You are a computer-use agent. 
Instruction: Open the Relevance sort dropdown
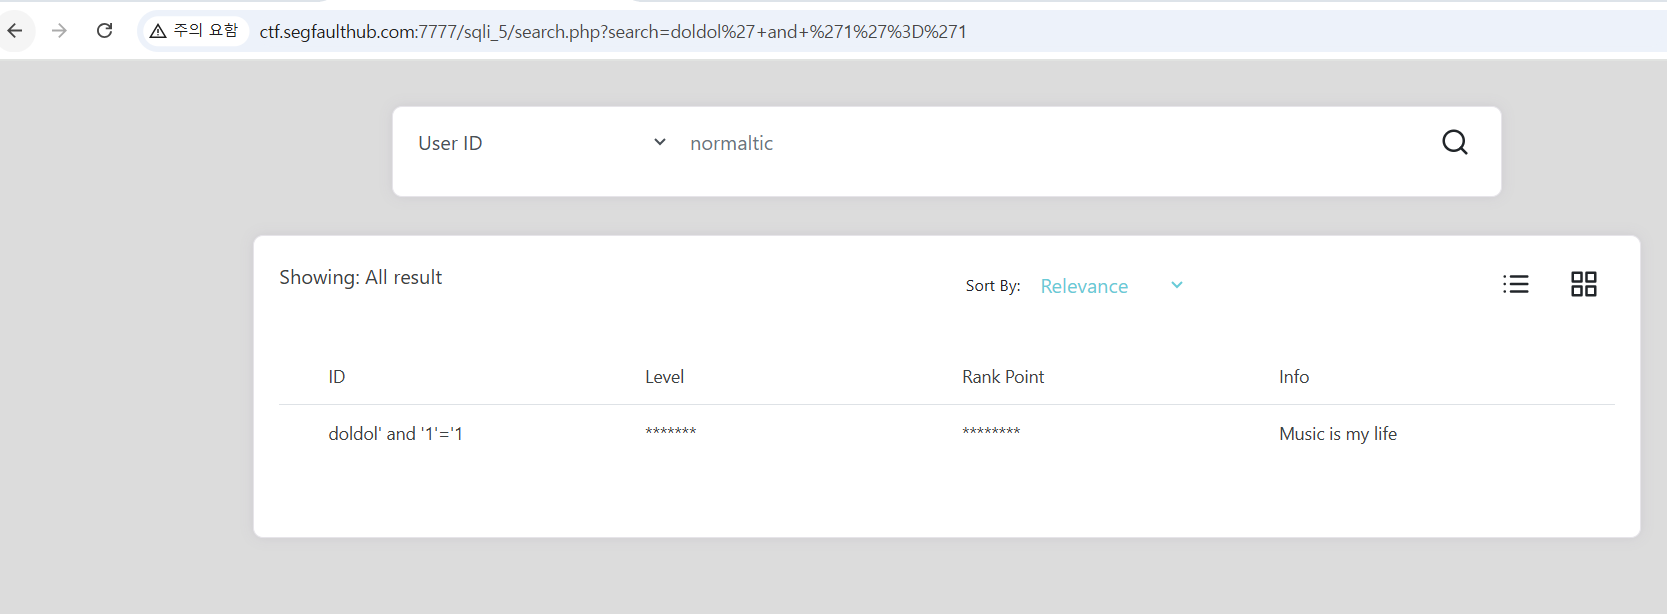[x=1084, y=286]
